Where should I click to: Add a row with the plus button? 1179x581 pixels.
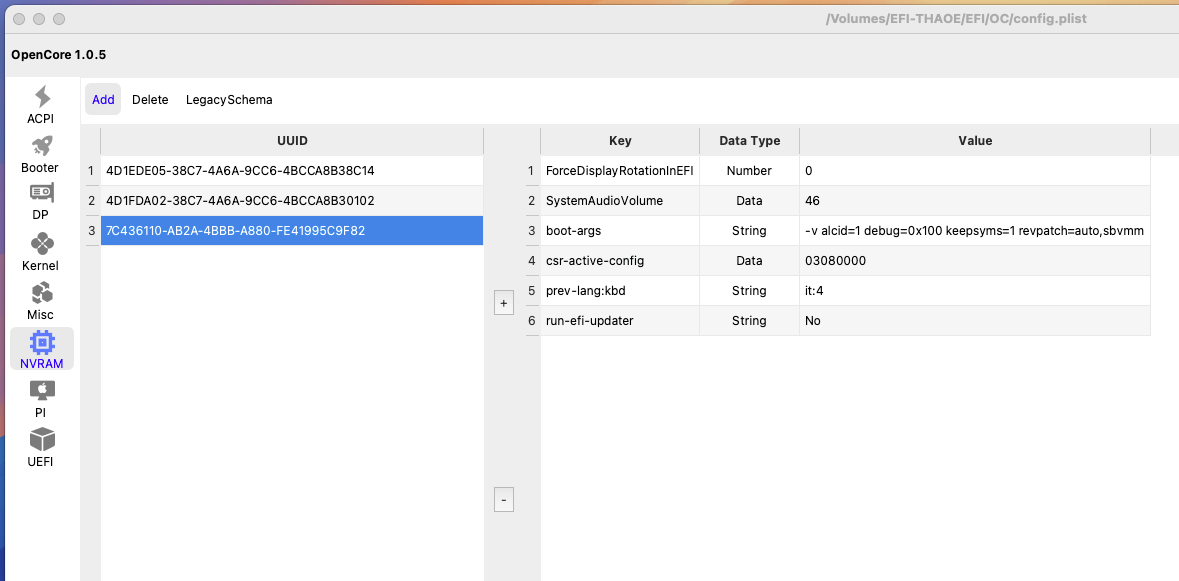point(504,304)
